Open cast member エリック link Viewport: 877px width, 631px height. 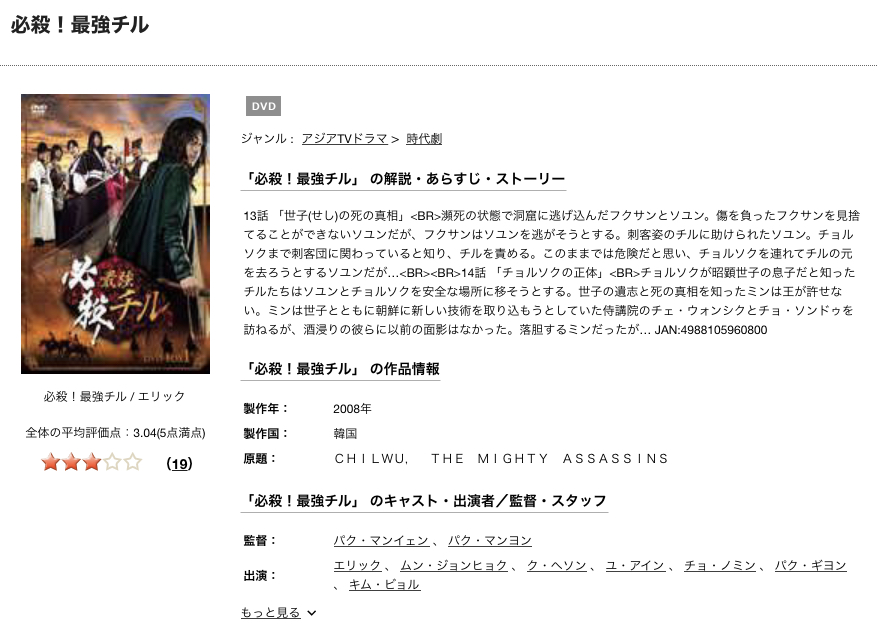coord(357,566)
